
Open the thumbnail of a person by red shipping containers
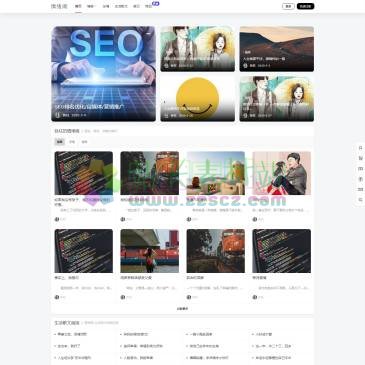[x=150, y=251]
